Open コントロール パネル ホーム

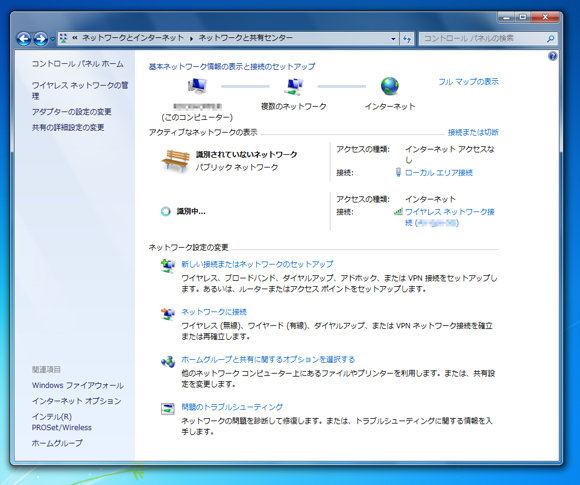(x=78, y=64)
